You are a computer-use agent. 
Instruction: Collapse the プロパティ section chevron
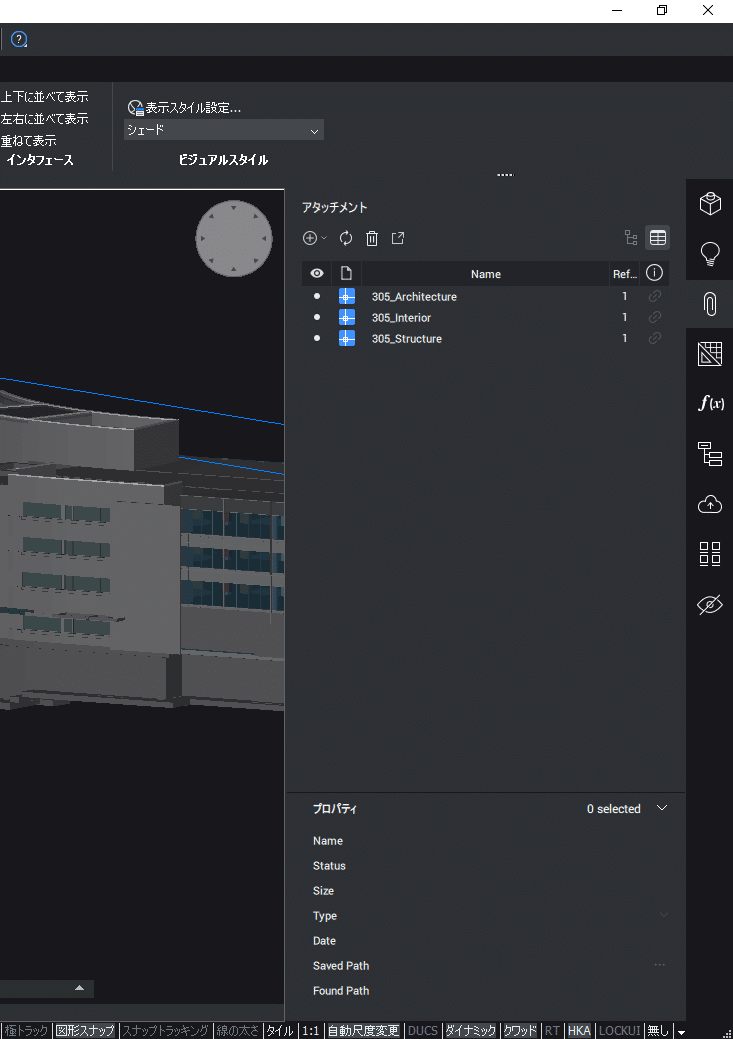click(x=661, y=808)
